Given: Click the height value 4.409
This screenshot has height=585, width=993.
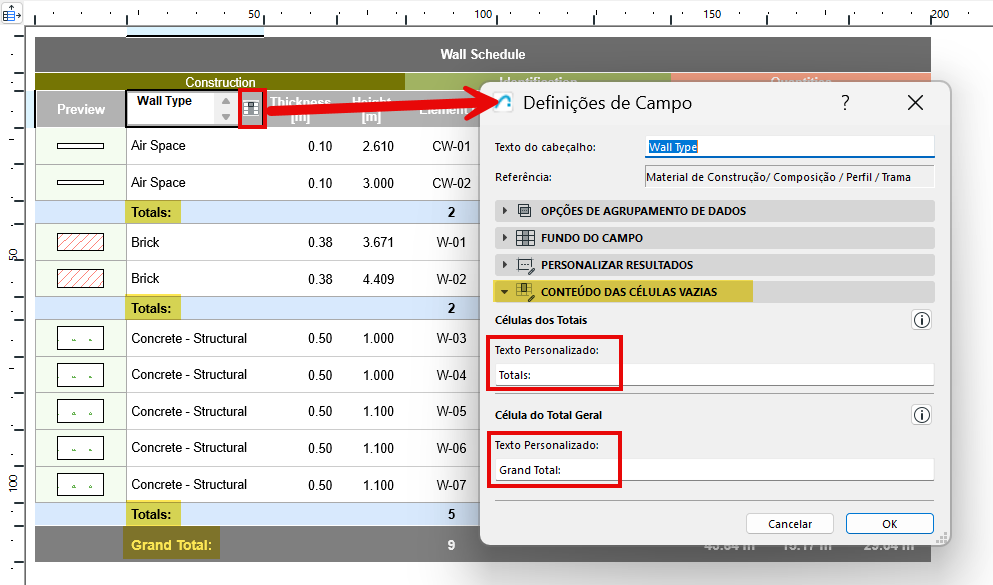Looking at the screenshot, I should click(x=378, y=279).
